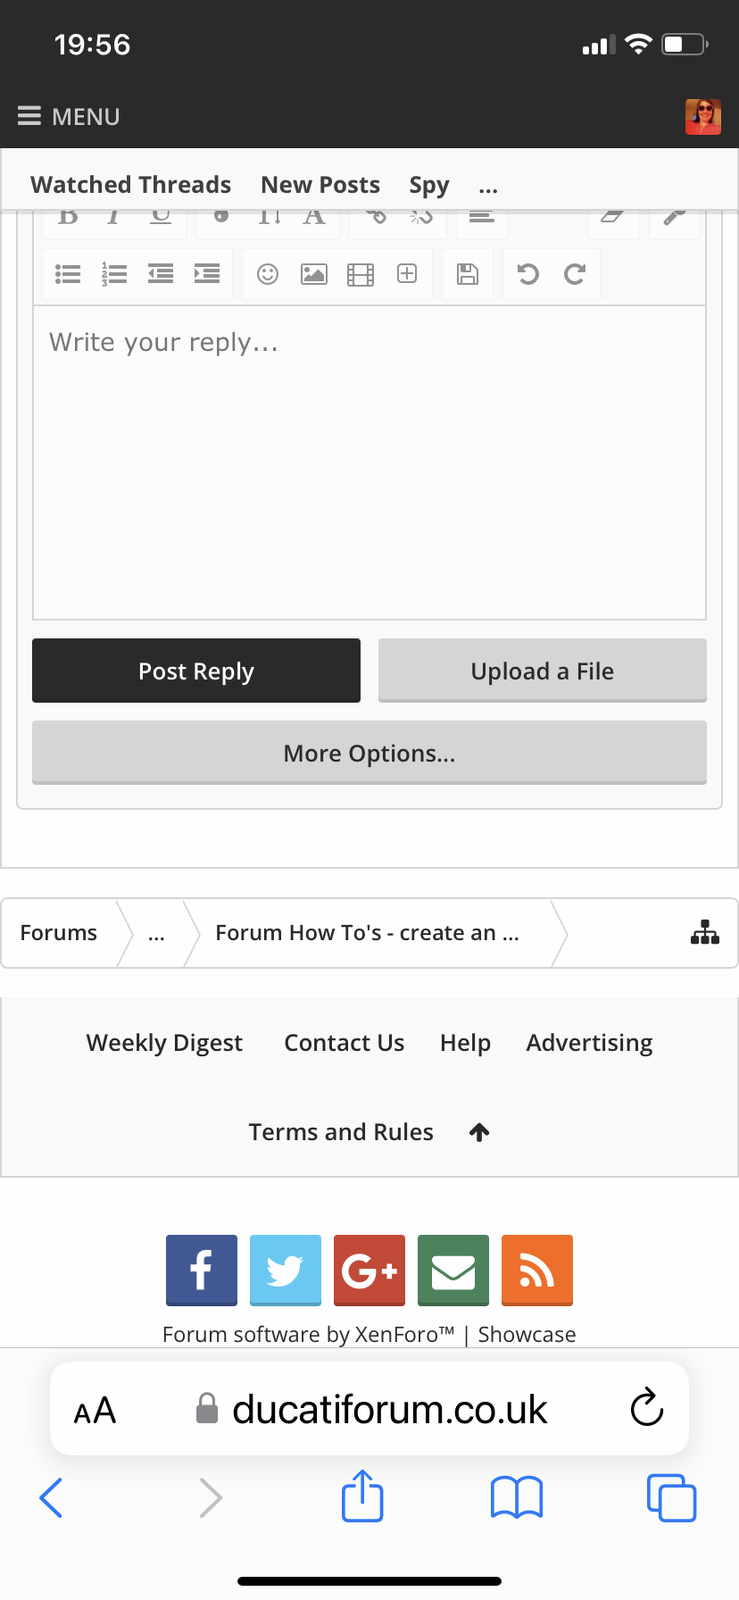
Task: Focus the Write your reply field
Action: tap(369, 463)
